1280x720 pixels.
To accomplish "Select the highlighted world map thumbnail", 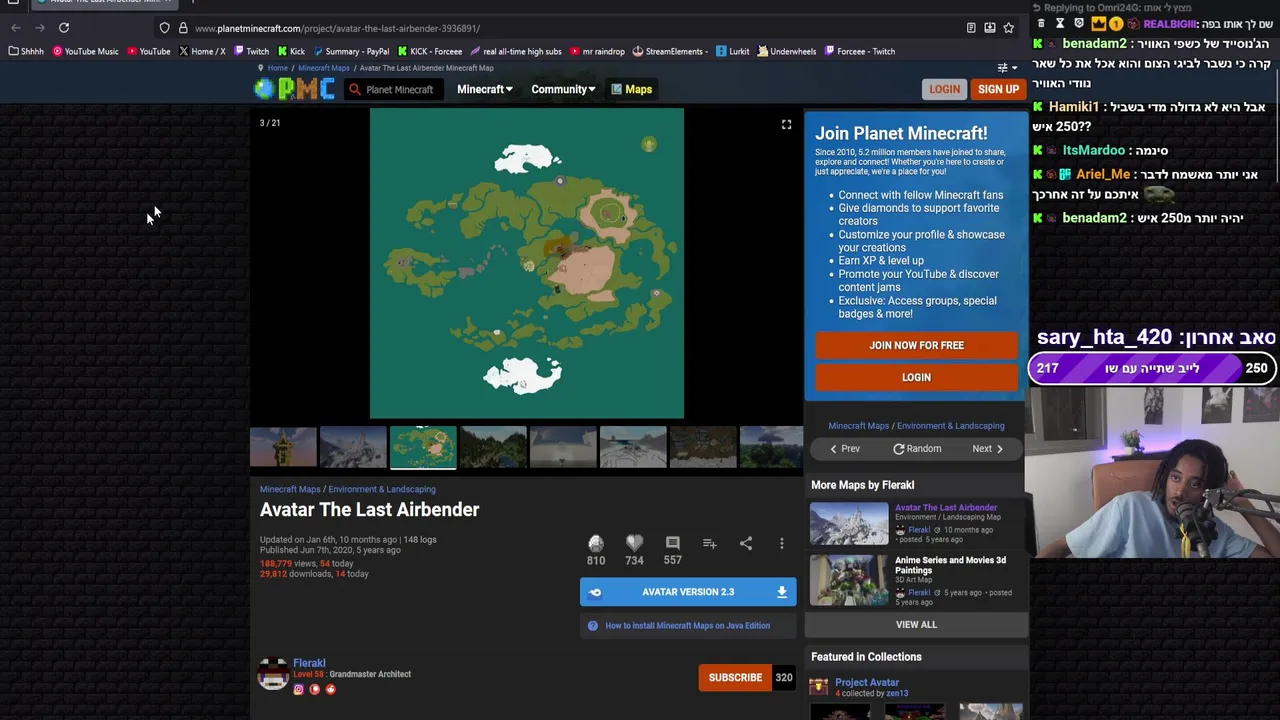I will [423, 447].
